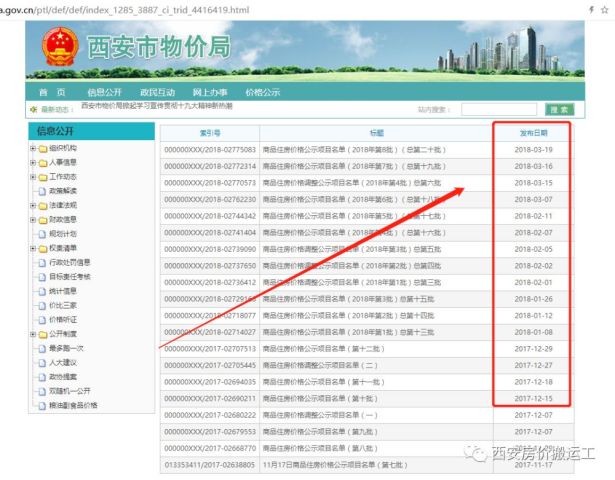The width and height of the screenshot is (615, 480).
Task: Click index number 000000XXX/2018-02775083
Action: (210, 150)
